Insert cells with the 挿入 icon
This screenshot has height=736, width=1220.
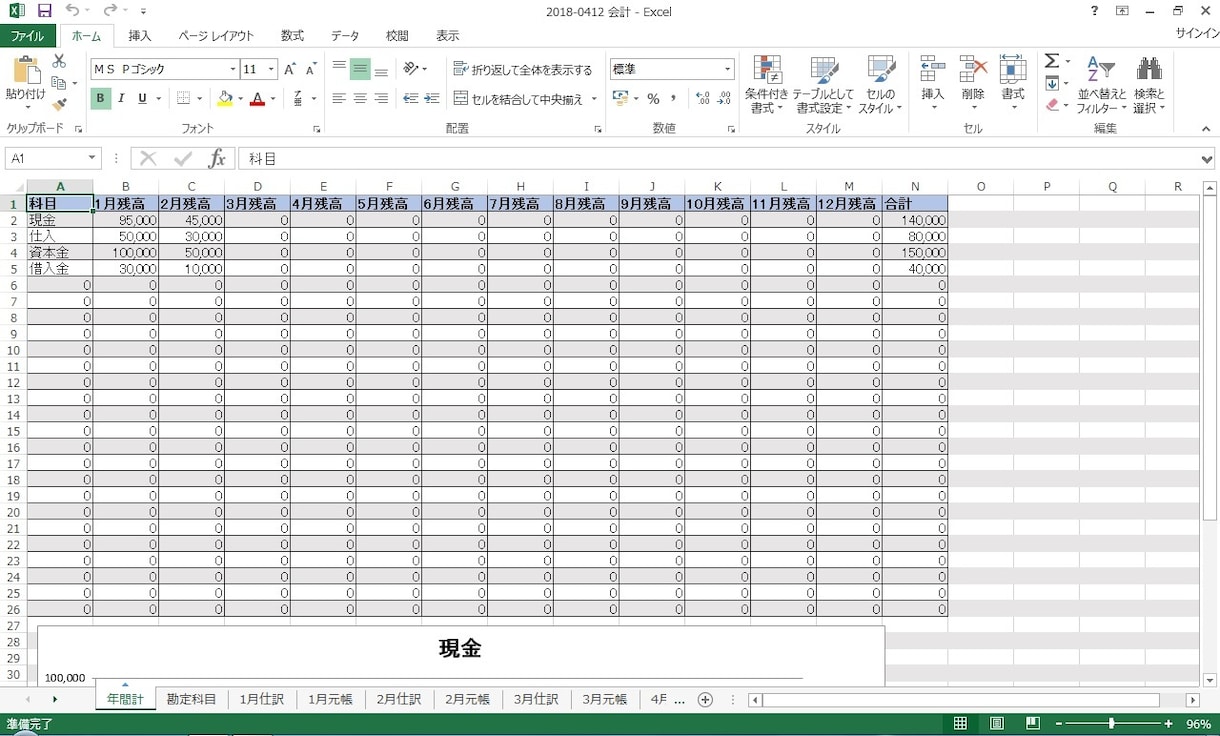[x=932, y=85]
